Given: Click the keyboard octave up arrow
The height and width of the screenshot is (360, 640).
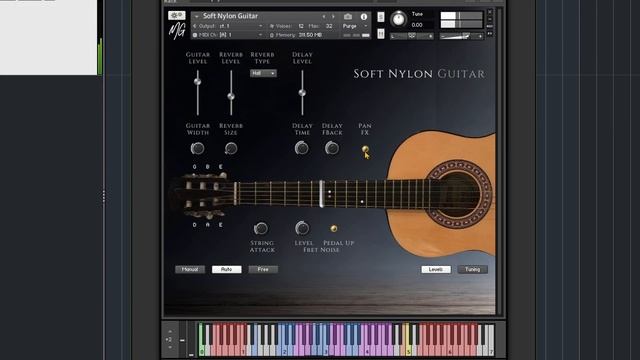Looking at the screenshot, I should (170, 331).
